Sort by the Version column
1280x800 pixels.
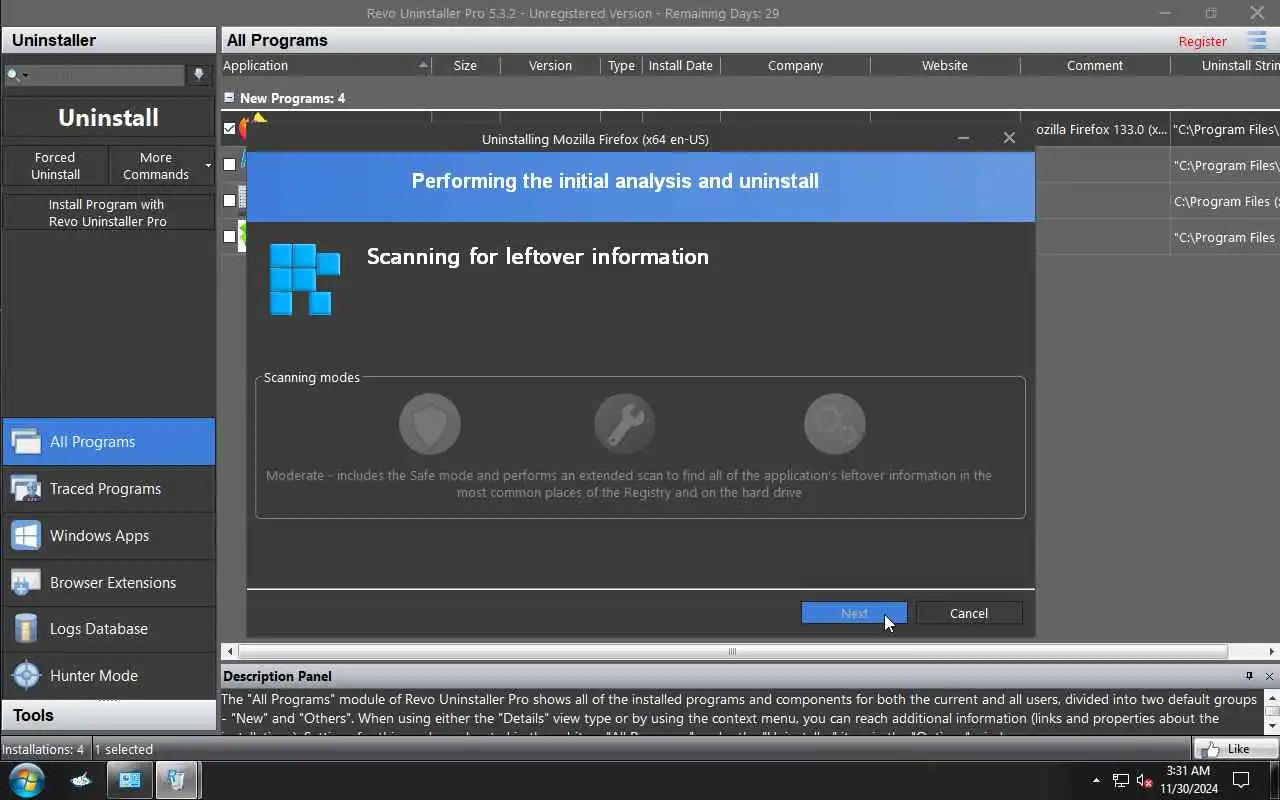tap(550, 66)
